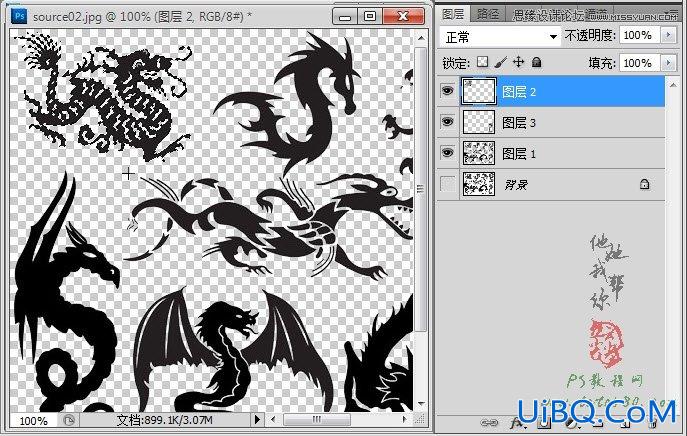Click the layers panel scroll up arrow

coord(673,85)
